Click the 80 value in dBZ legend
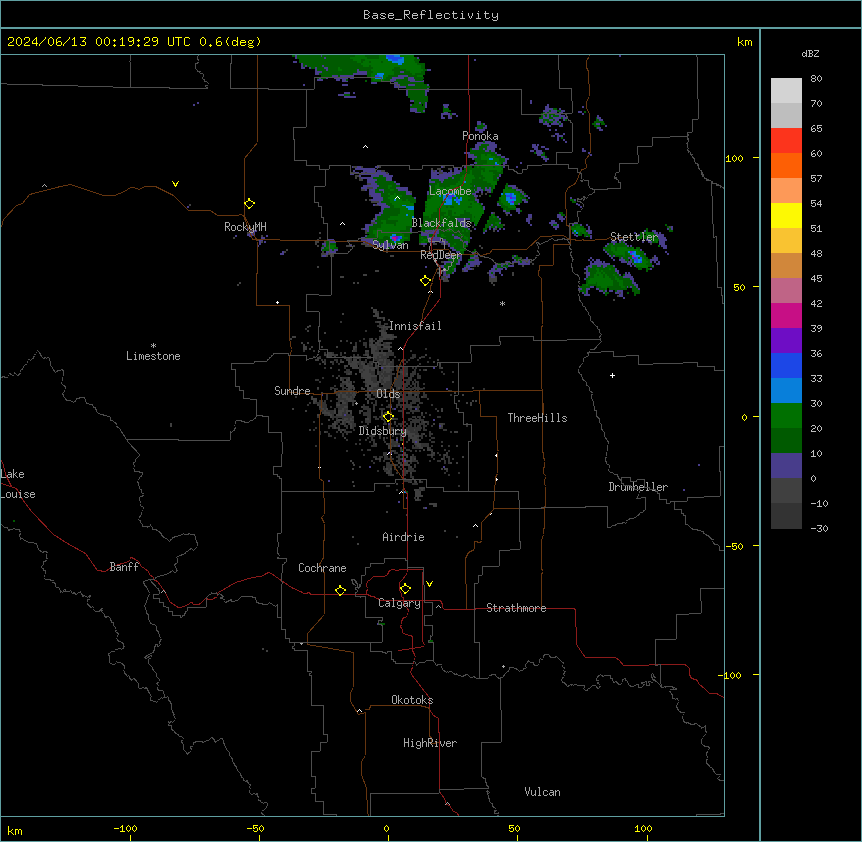The width and height of the screenshot is (862, 842). pos(816,79)
